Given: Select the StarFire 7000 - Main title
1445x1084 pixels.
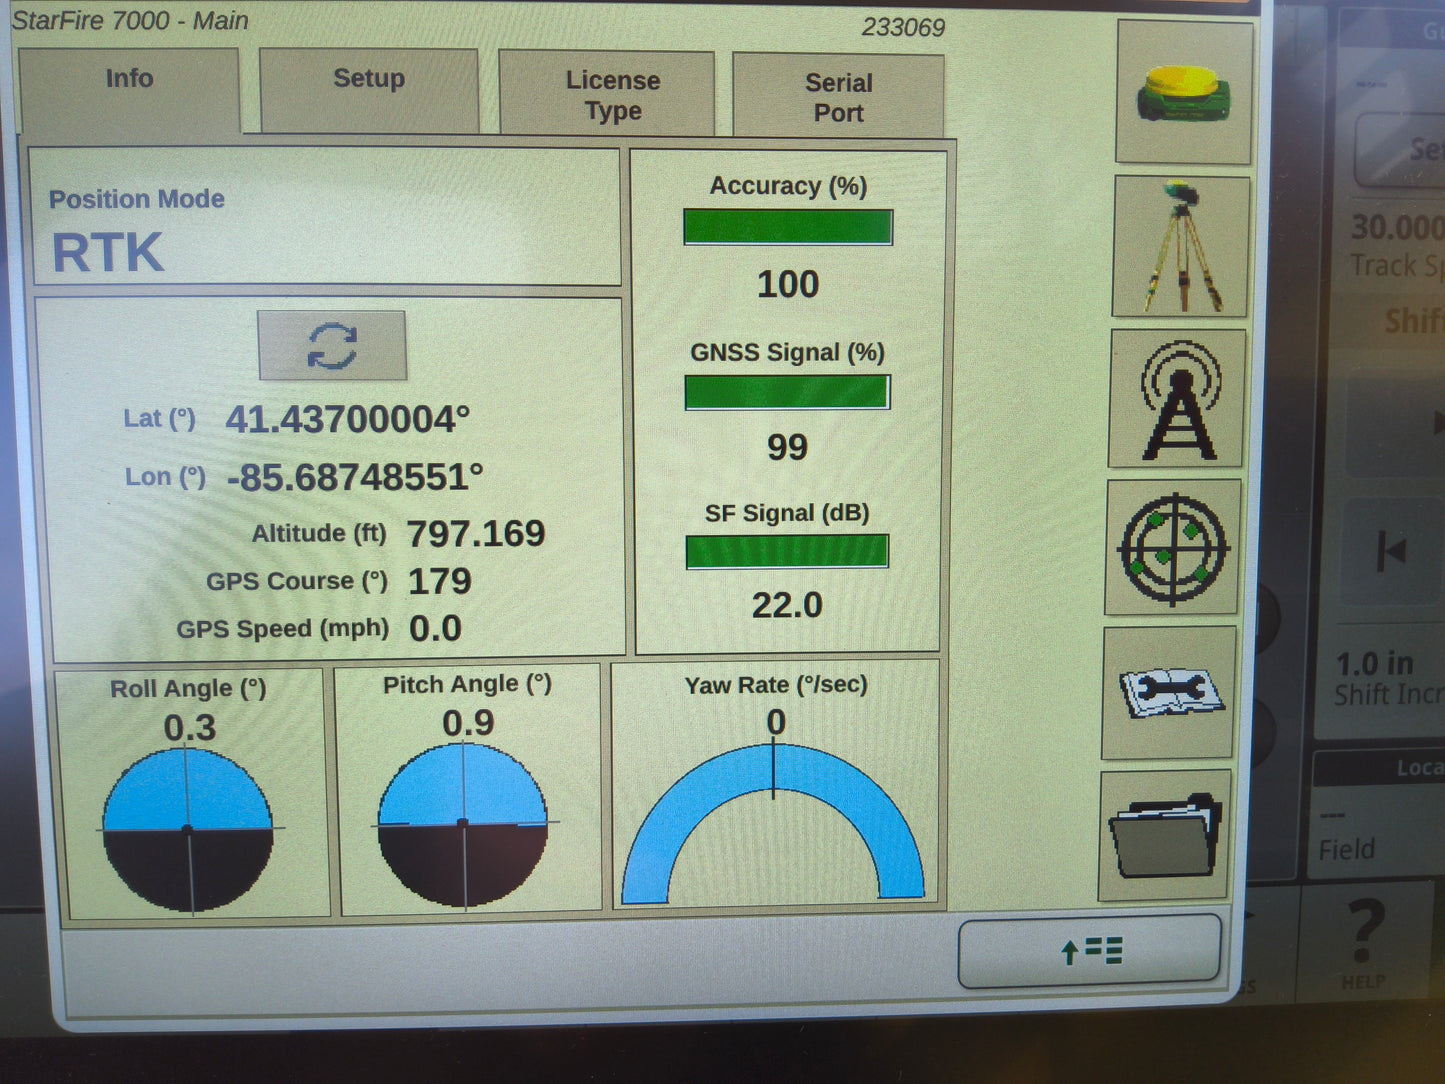Looking at the screenshot, I should [130, 20].
